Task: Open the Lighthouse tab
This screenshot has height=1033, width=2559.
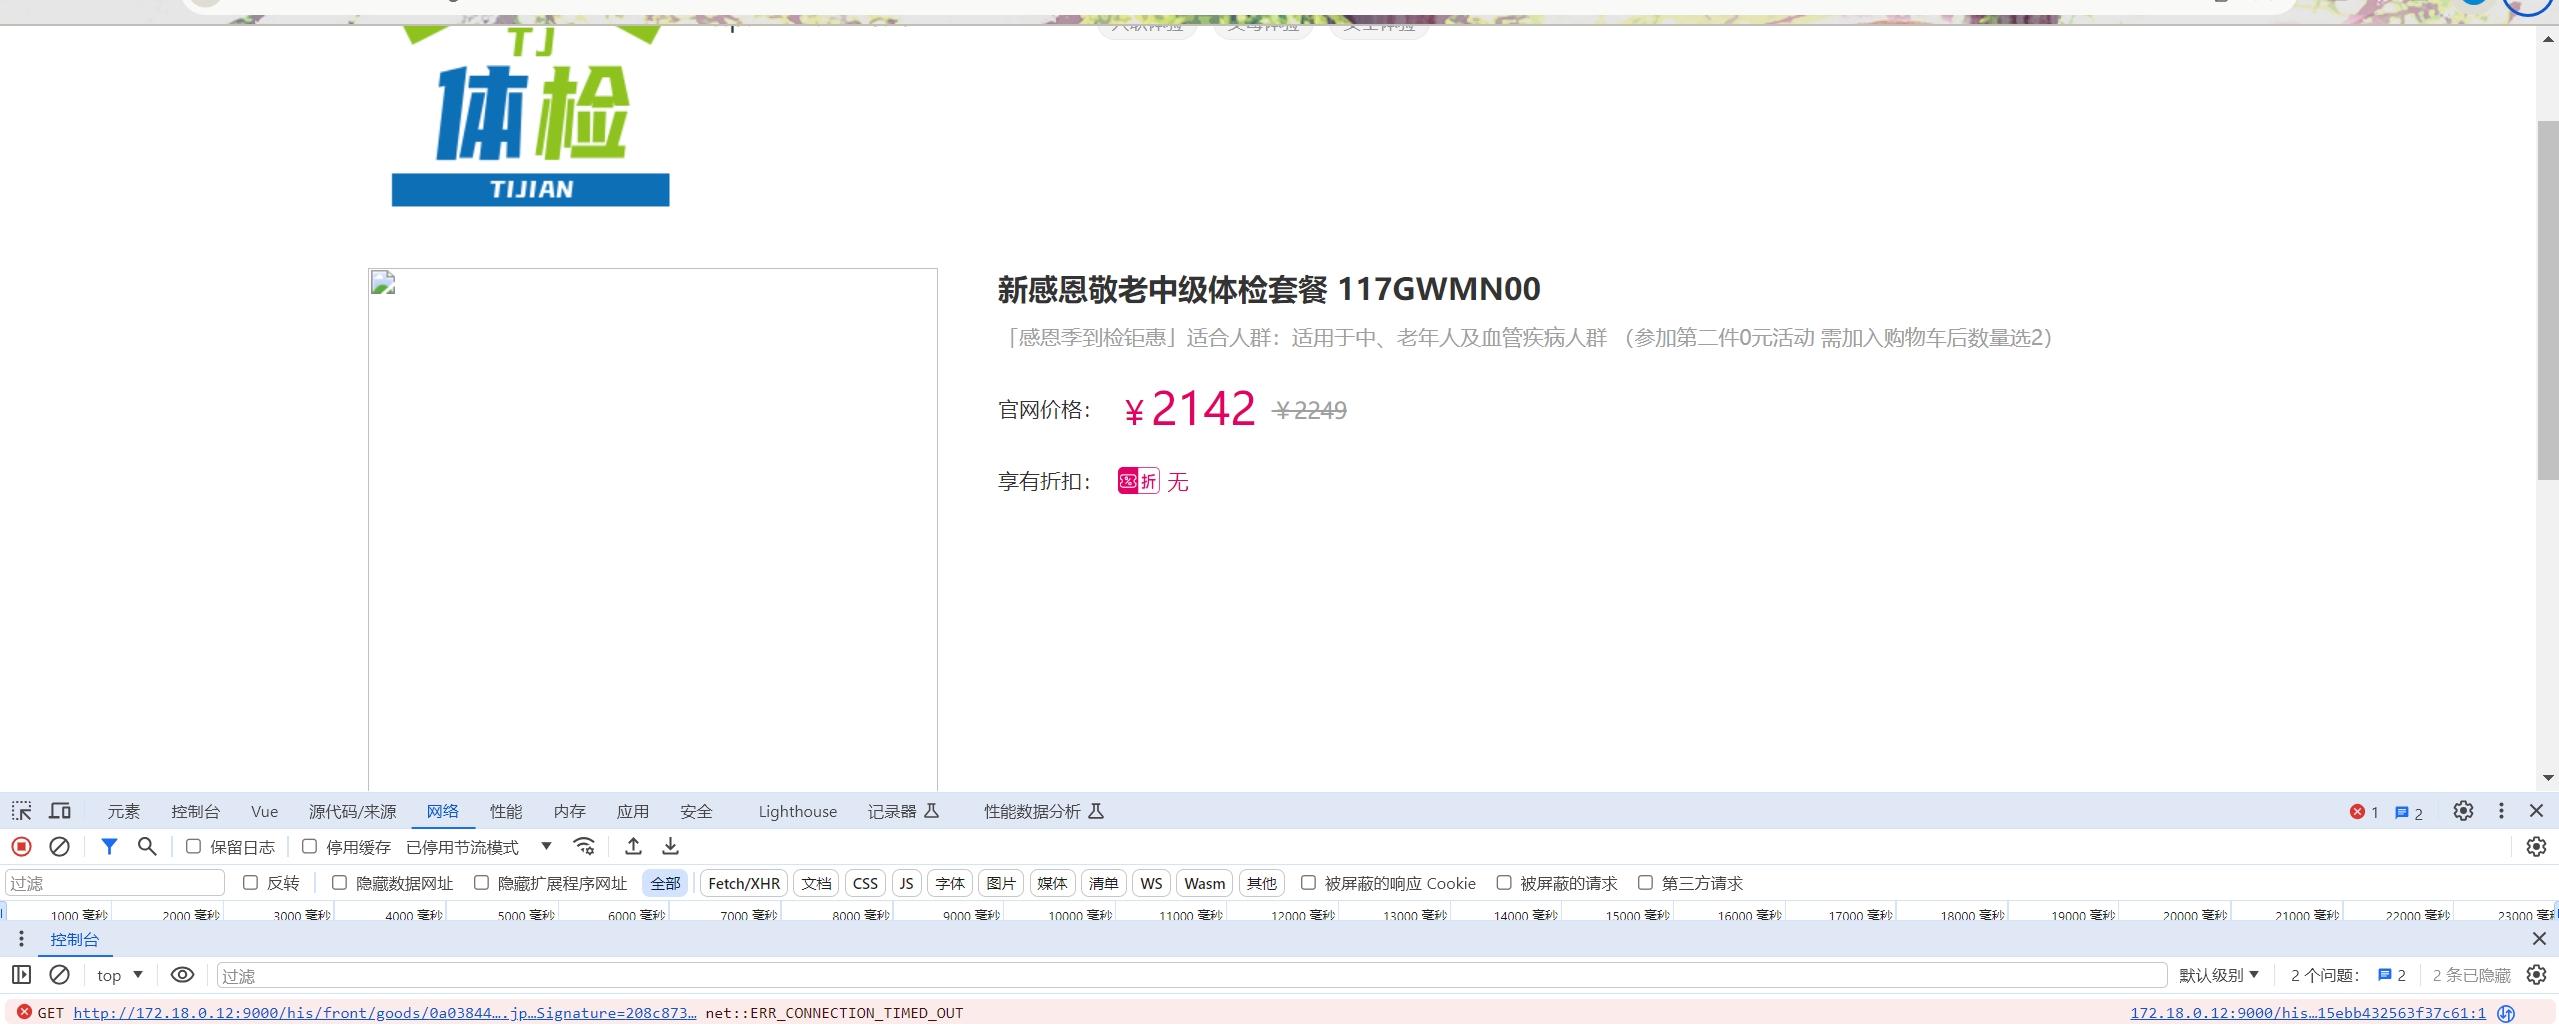Action: coord(798,811)
